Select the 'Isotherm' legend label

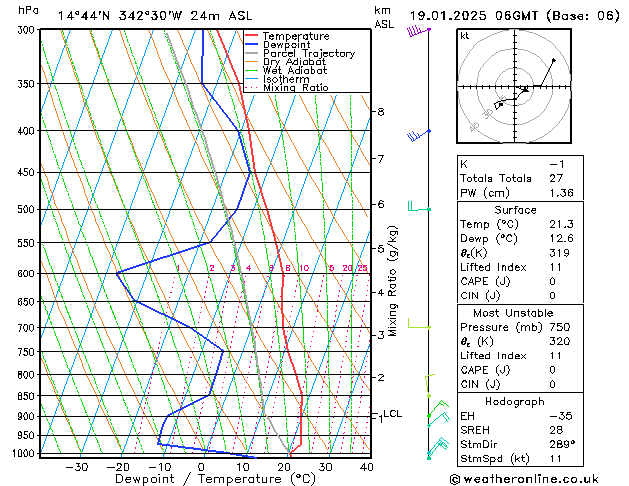click(x=286, y=79)
